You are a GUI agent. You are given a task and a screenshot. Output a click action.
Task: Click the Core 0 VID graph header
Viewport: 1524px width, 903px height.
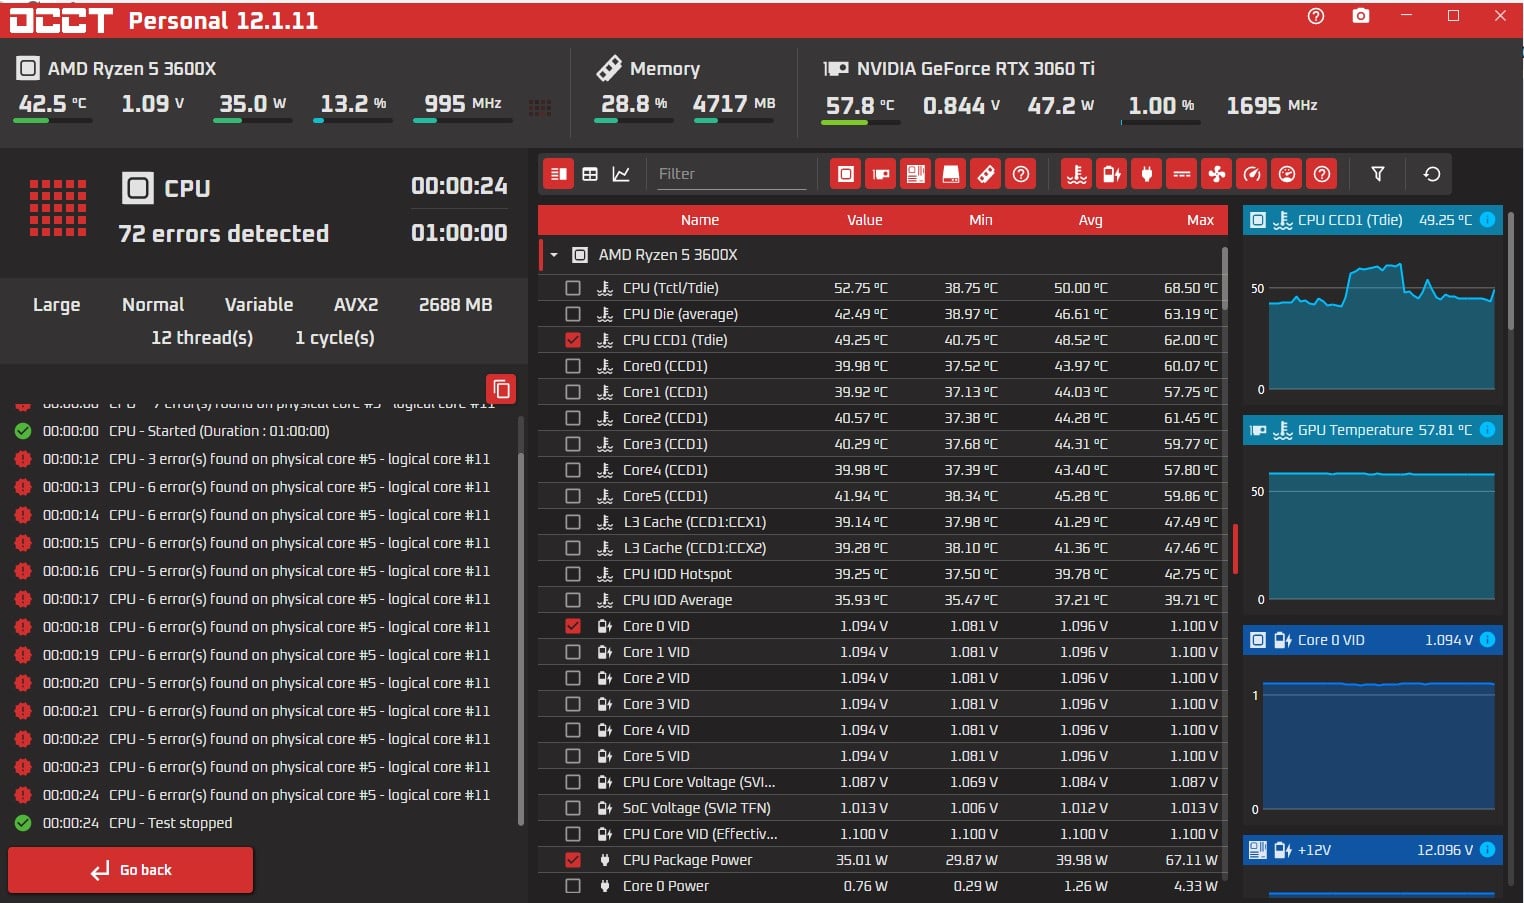1372,640
